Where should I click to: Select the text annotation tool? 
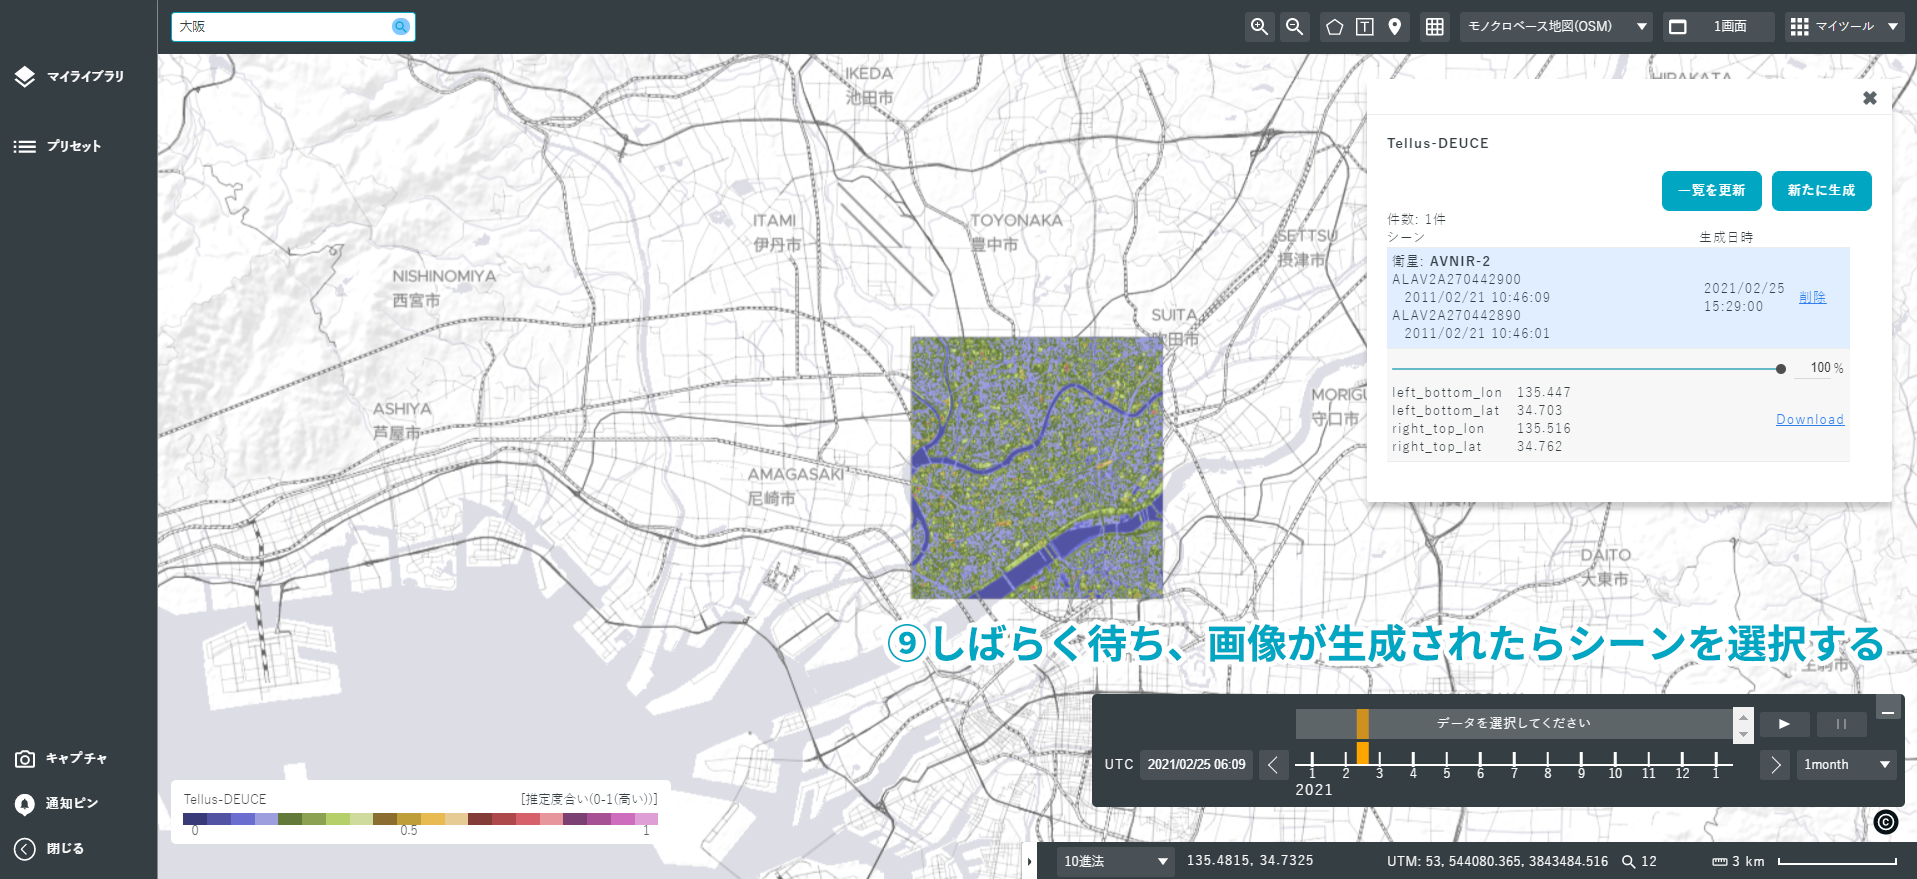(1365, 27)
